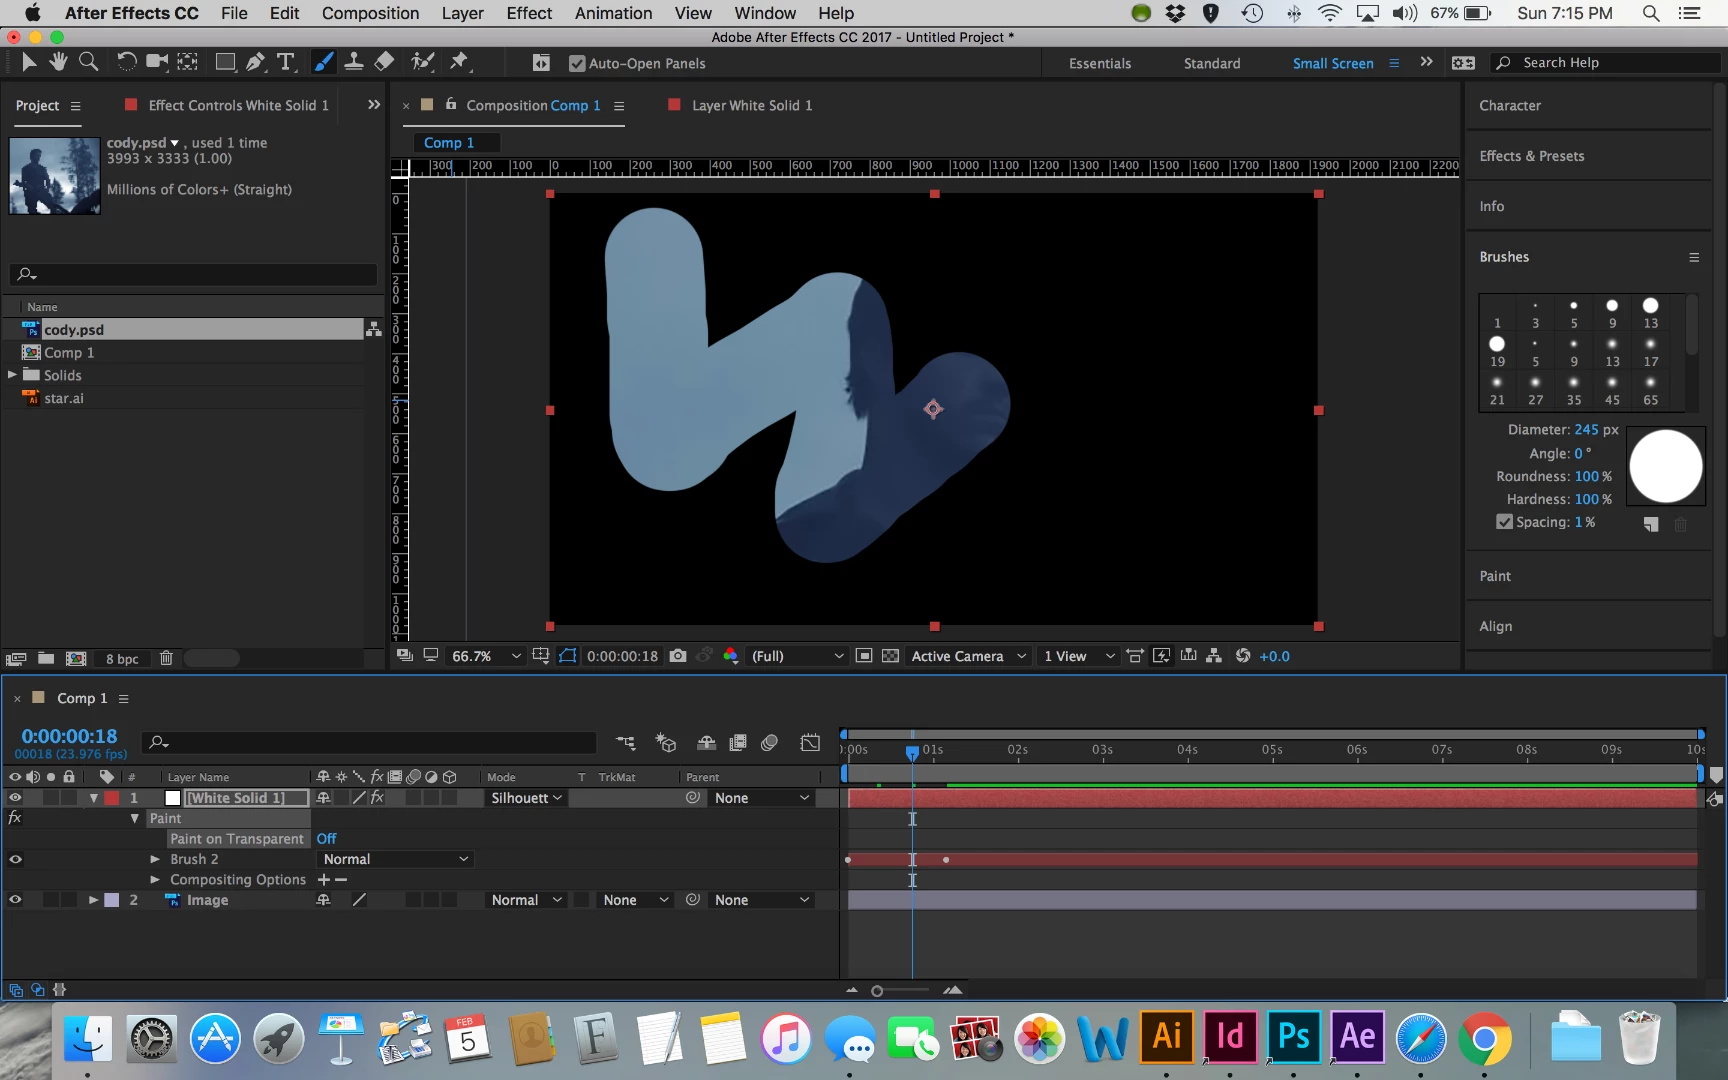Open the Graph Editor in timeline

(810, 742)
